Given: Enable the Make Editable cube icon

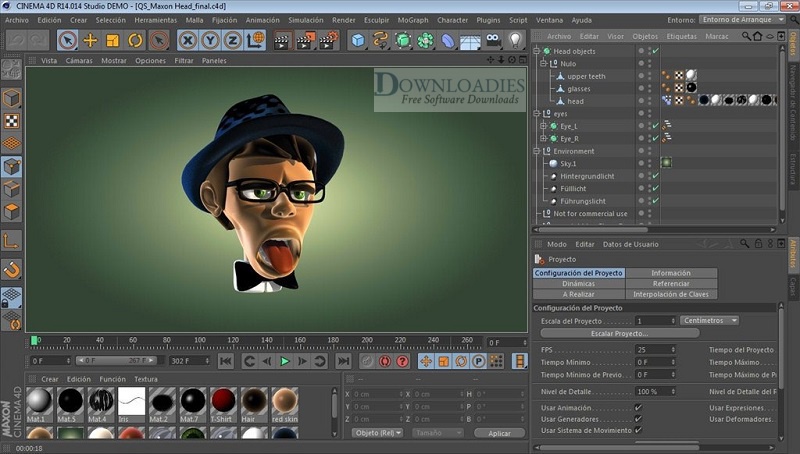Looking at the screenshot, I should point(11,98).
